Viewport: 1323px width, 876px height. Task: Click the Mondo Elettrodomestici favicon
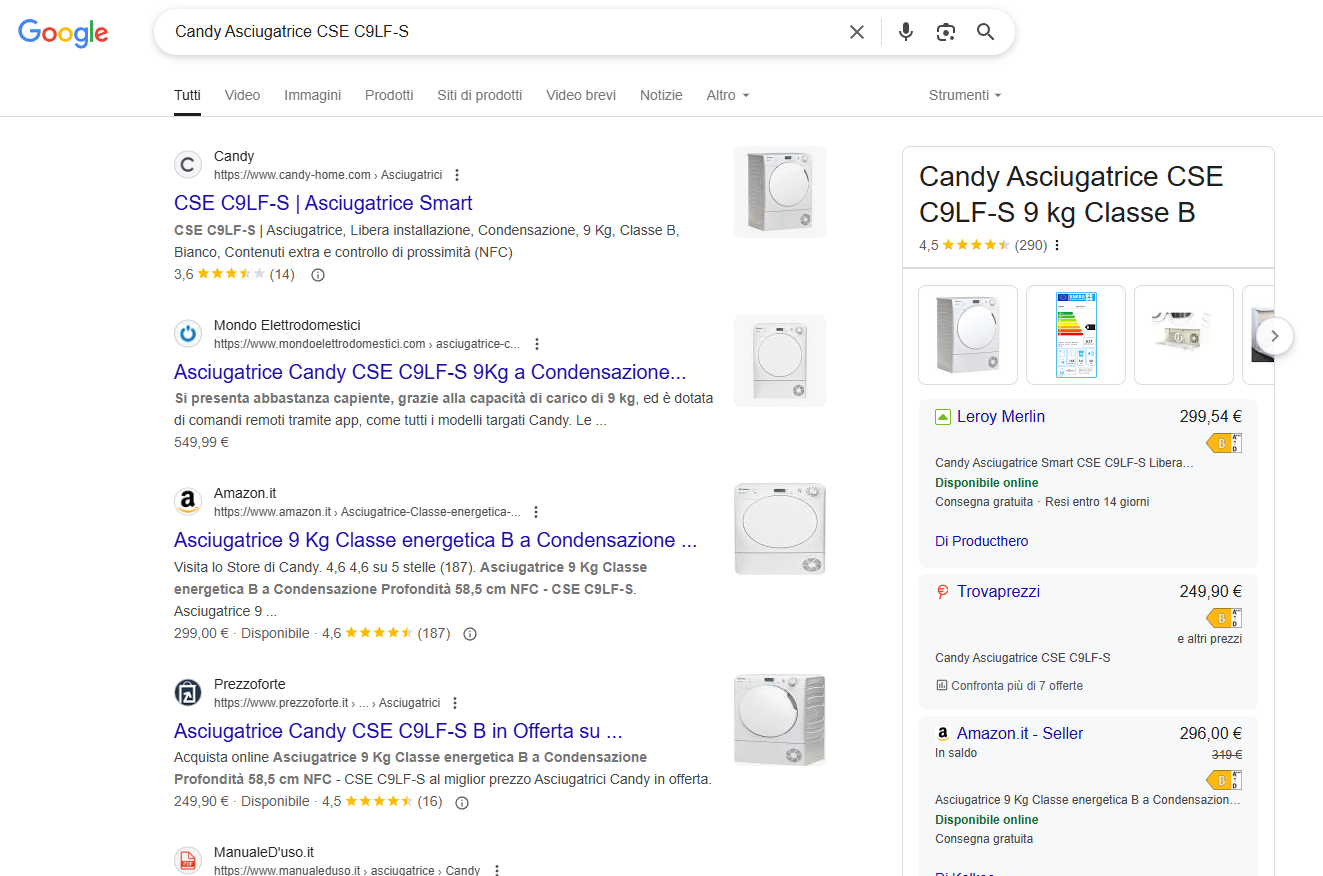[188, 334]
